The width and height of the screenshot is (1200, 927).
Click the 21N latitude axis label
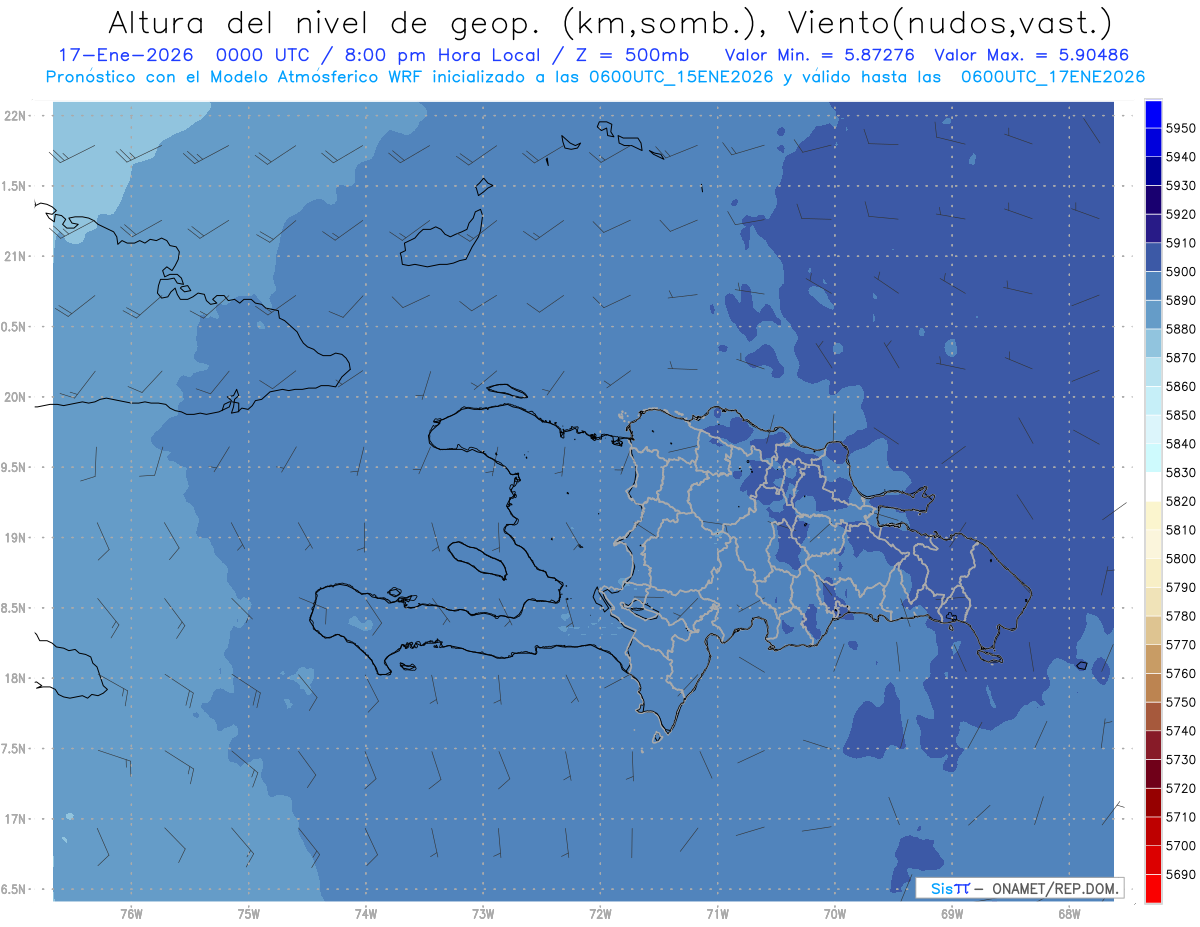coord(17,256)
